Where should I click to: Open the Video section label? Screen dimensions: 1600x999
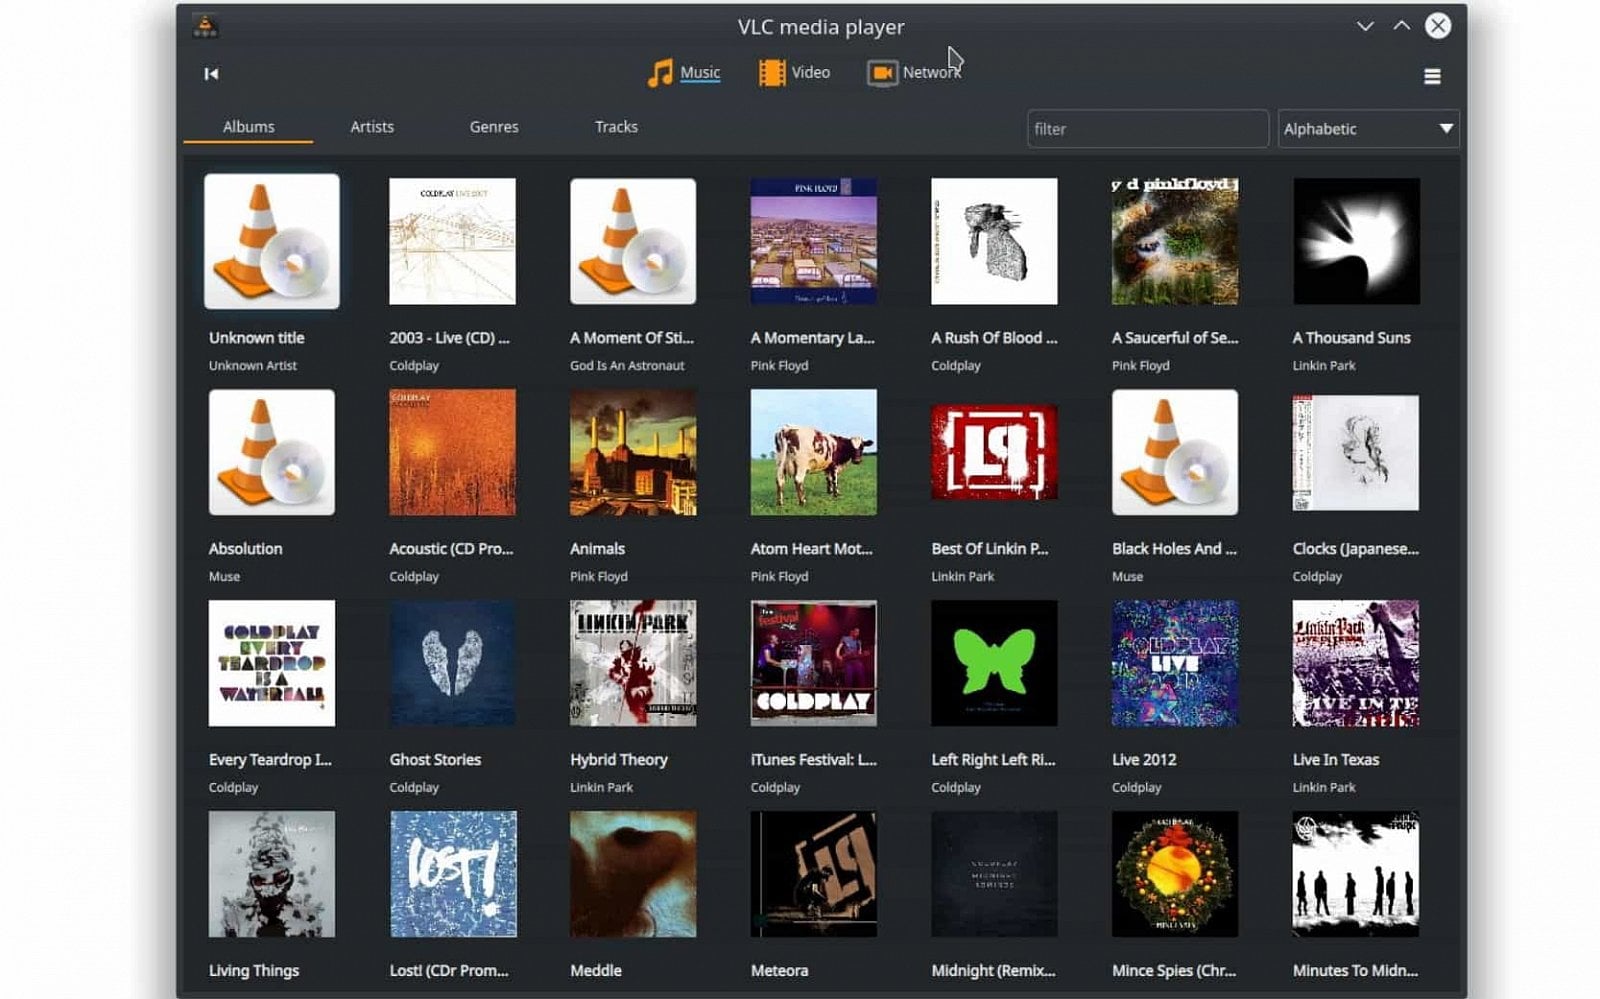tap(811, 72)
